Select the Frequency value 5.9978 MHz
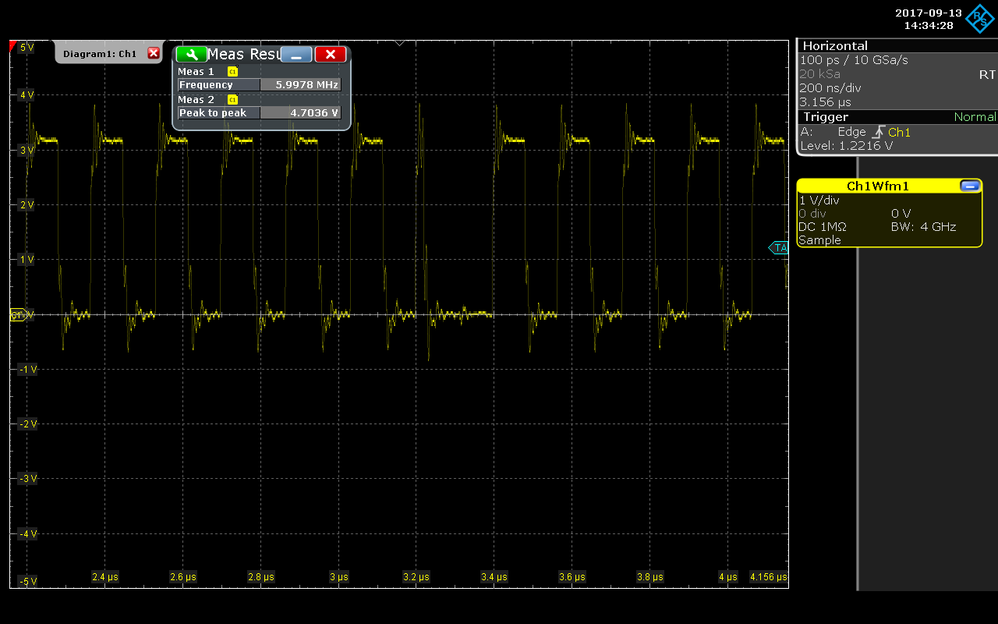The height and width of the screenshot is (624, 998). [300, 85]
